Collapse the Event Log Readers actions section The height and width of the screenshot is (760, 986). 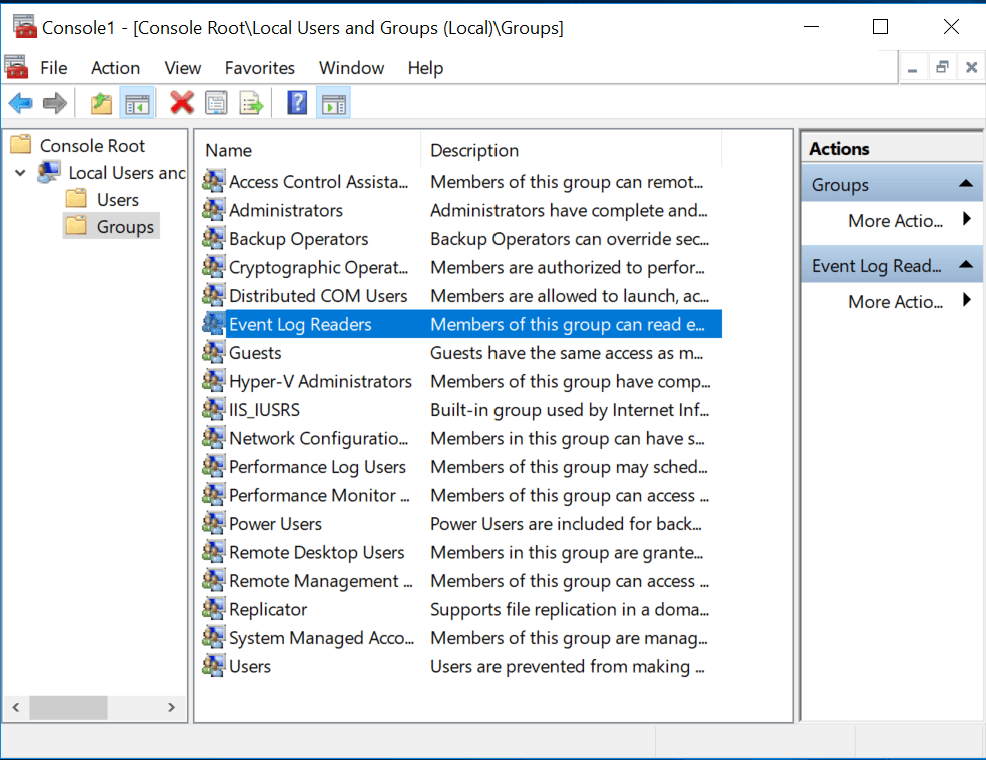pyautogui.click(x=966, y=265)
